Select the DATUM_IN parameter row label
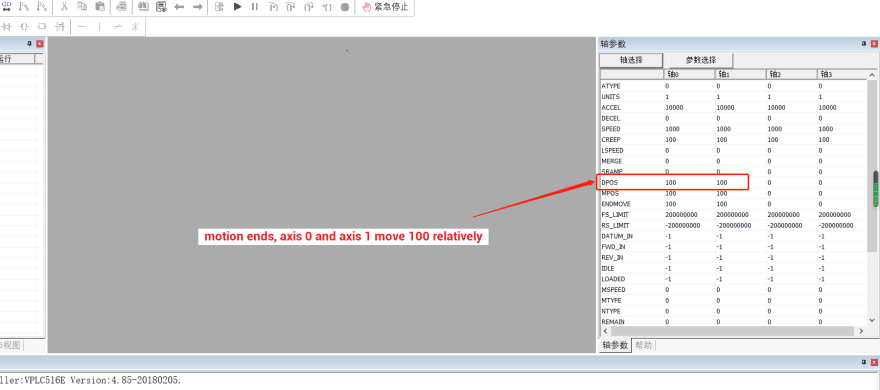880x390 pixels. [x=616, y=236]
